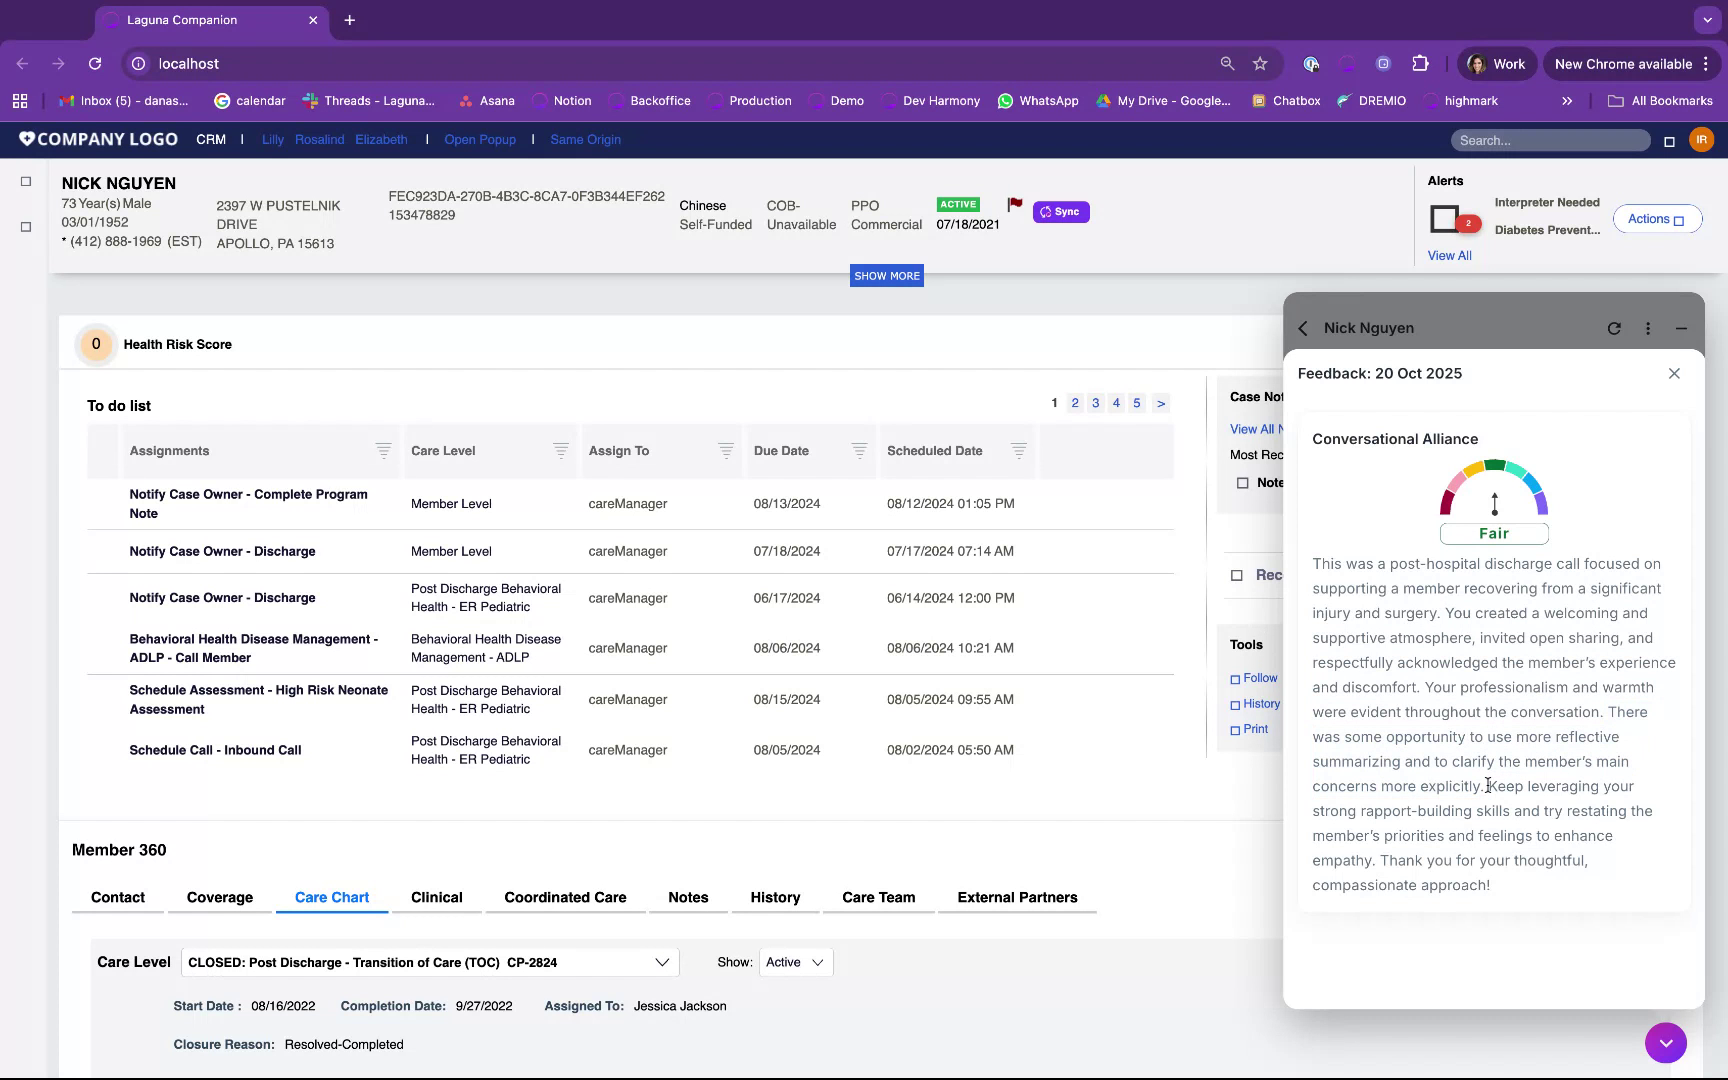Image resolution: width=1728 pixels, height=1080 pixels.
Task: Check the History checkbox under Tools
Action: pyautogui.click(x=1236, y=704)
